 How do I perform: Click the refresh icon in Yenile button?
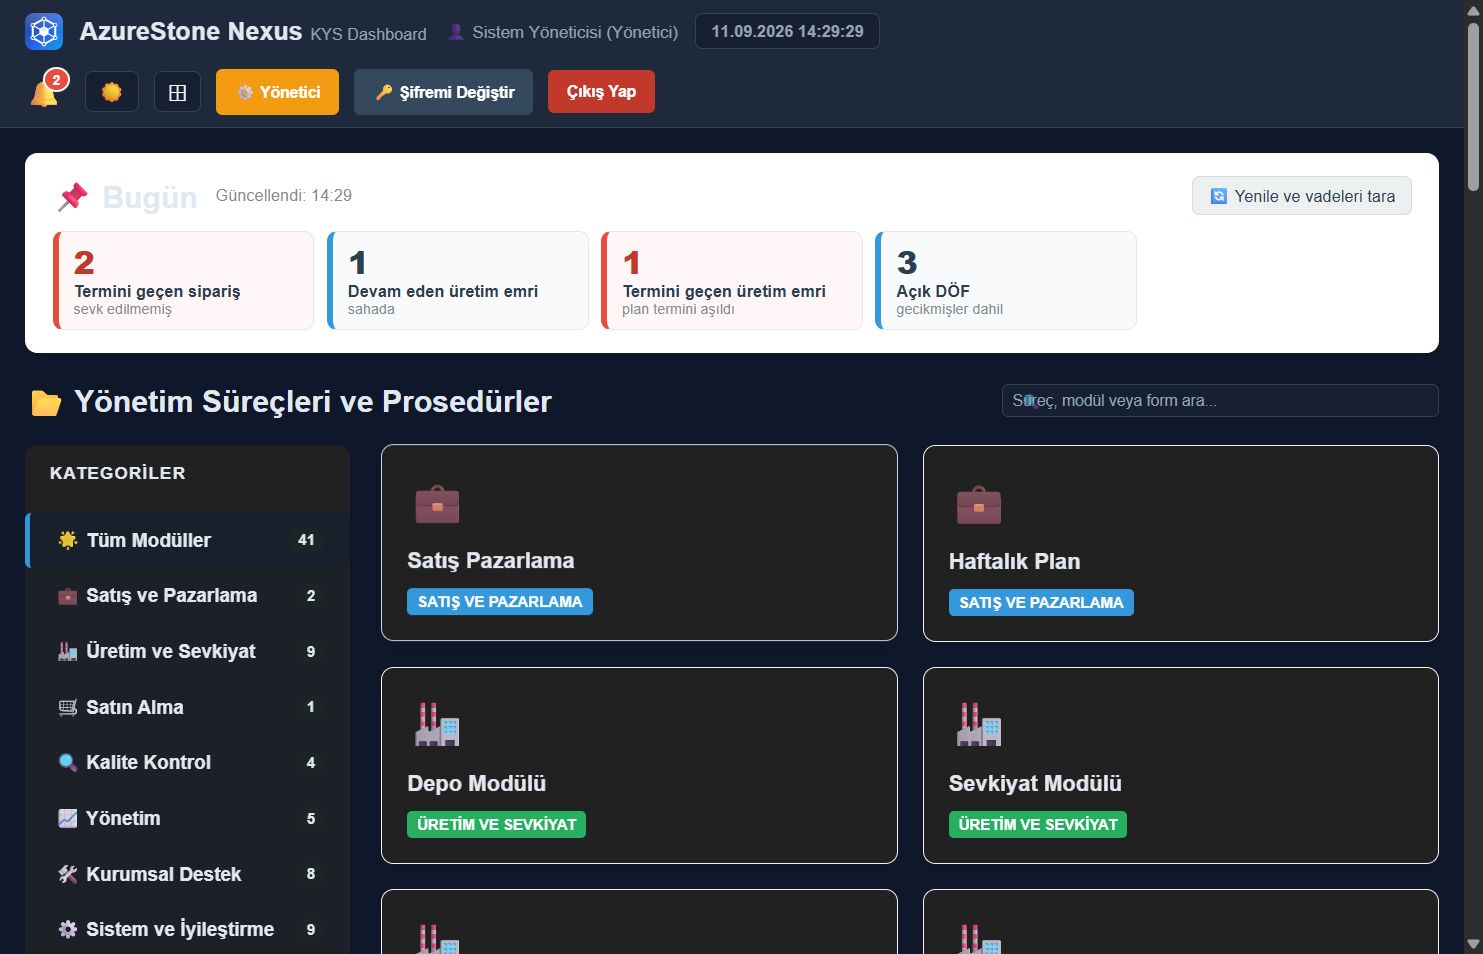click(x=1218, y=196)
